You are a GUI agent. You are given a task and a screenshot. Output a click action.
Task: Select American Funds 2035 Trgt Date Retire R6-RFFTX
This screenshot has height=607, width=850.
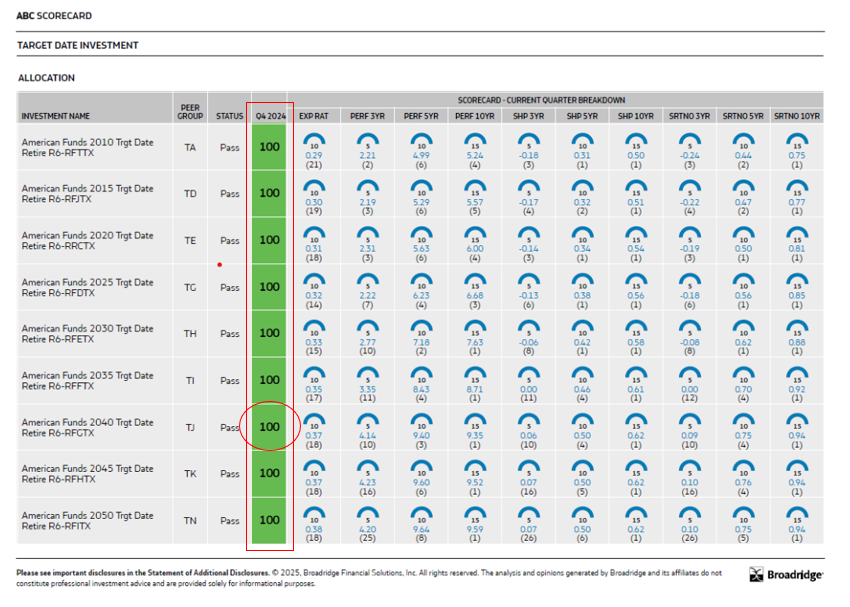87,380
